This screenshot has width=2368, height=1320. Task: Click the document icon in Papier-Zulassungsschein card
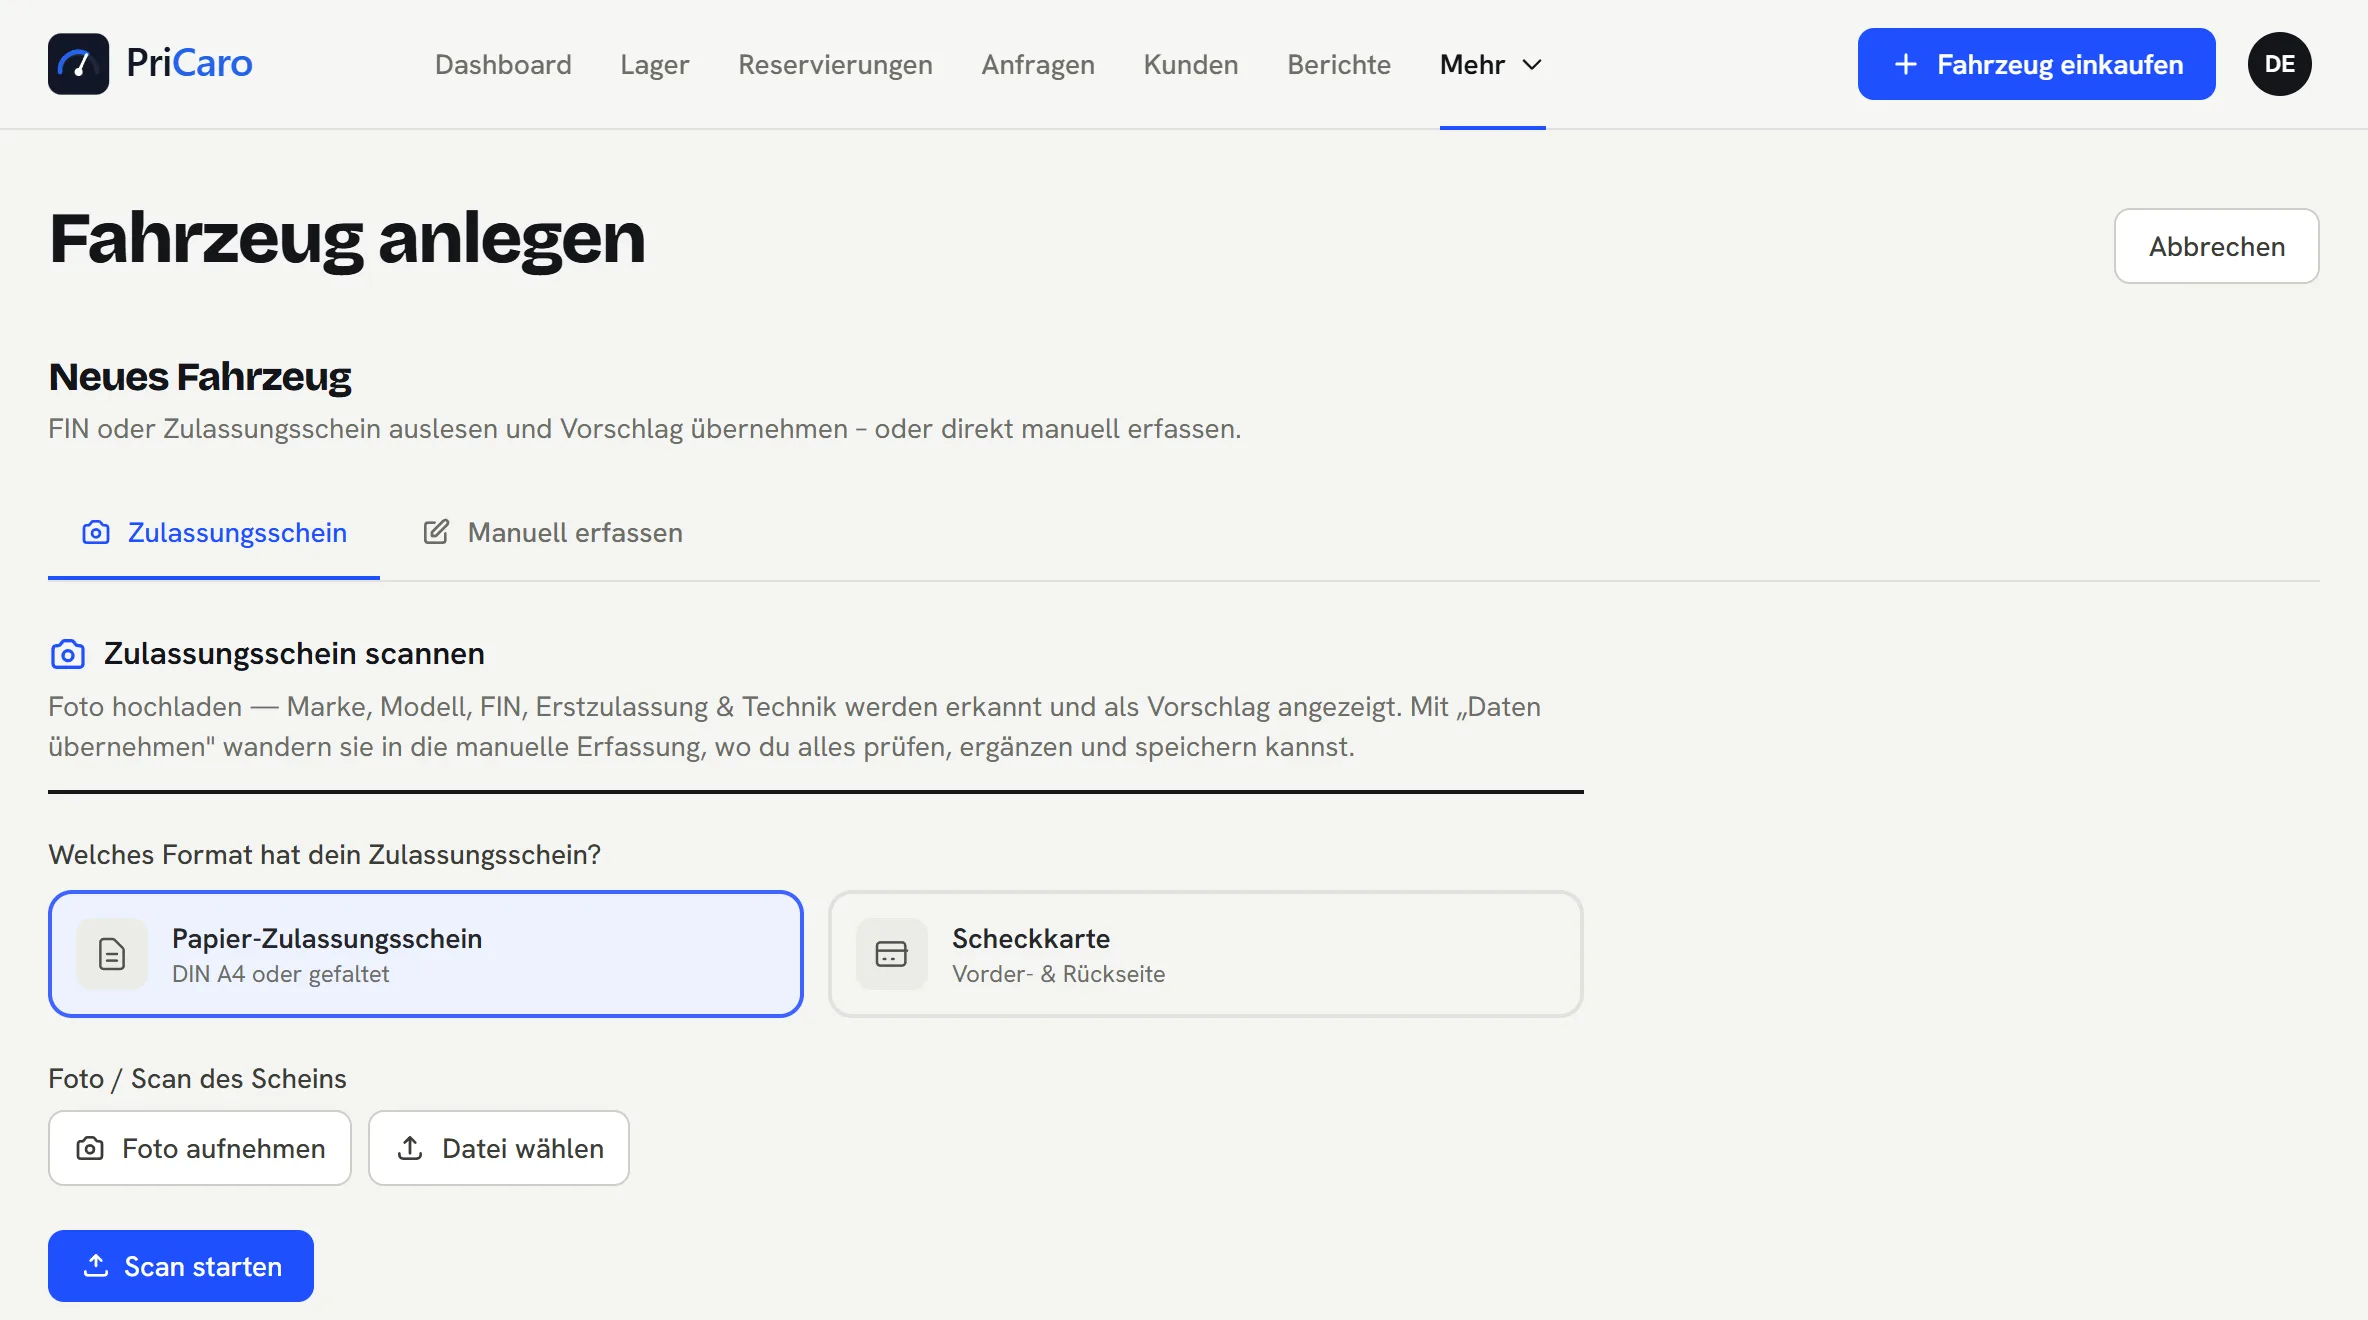pyautogui.click(x=112, y=954)
